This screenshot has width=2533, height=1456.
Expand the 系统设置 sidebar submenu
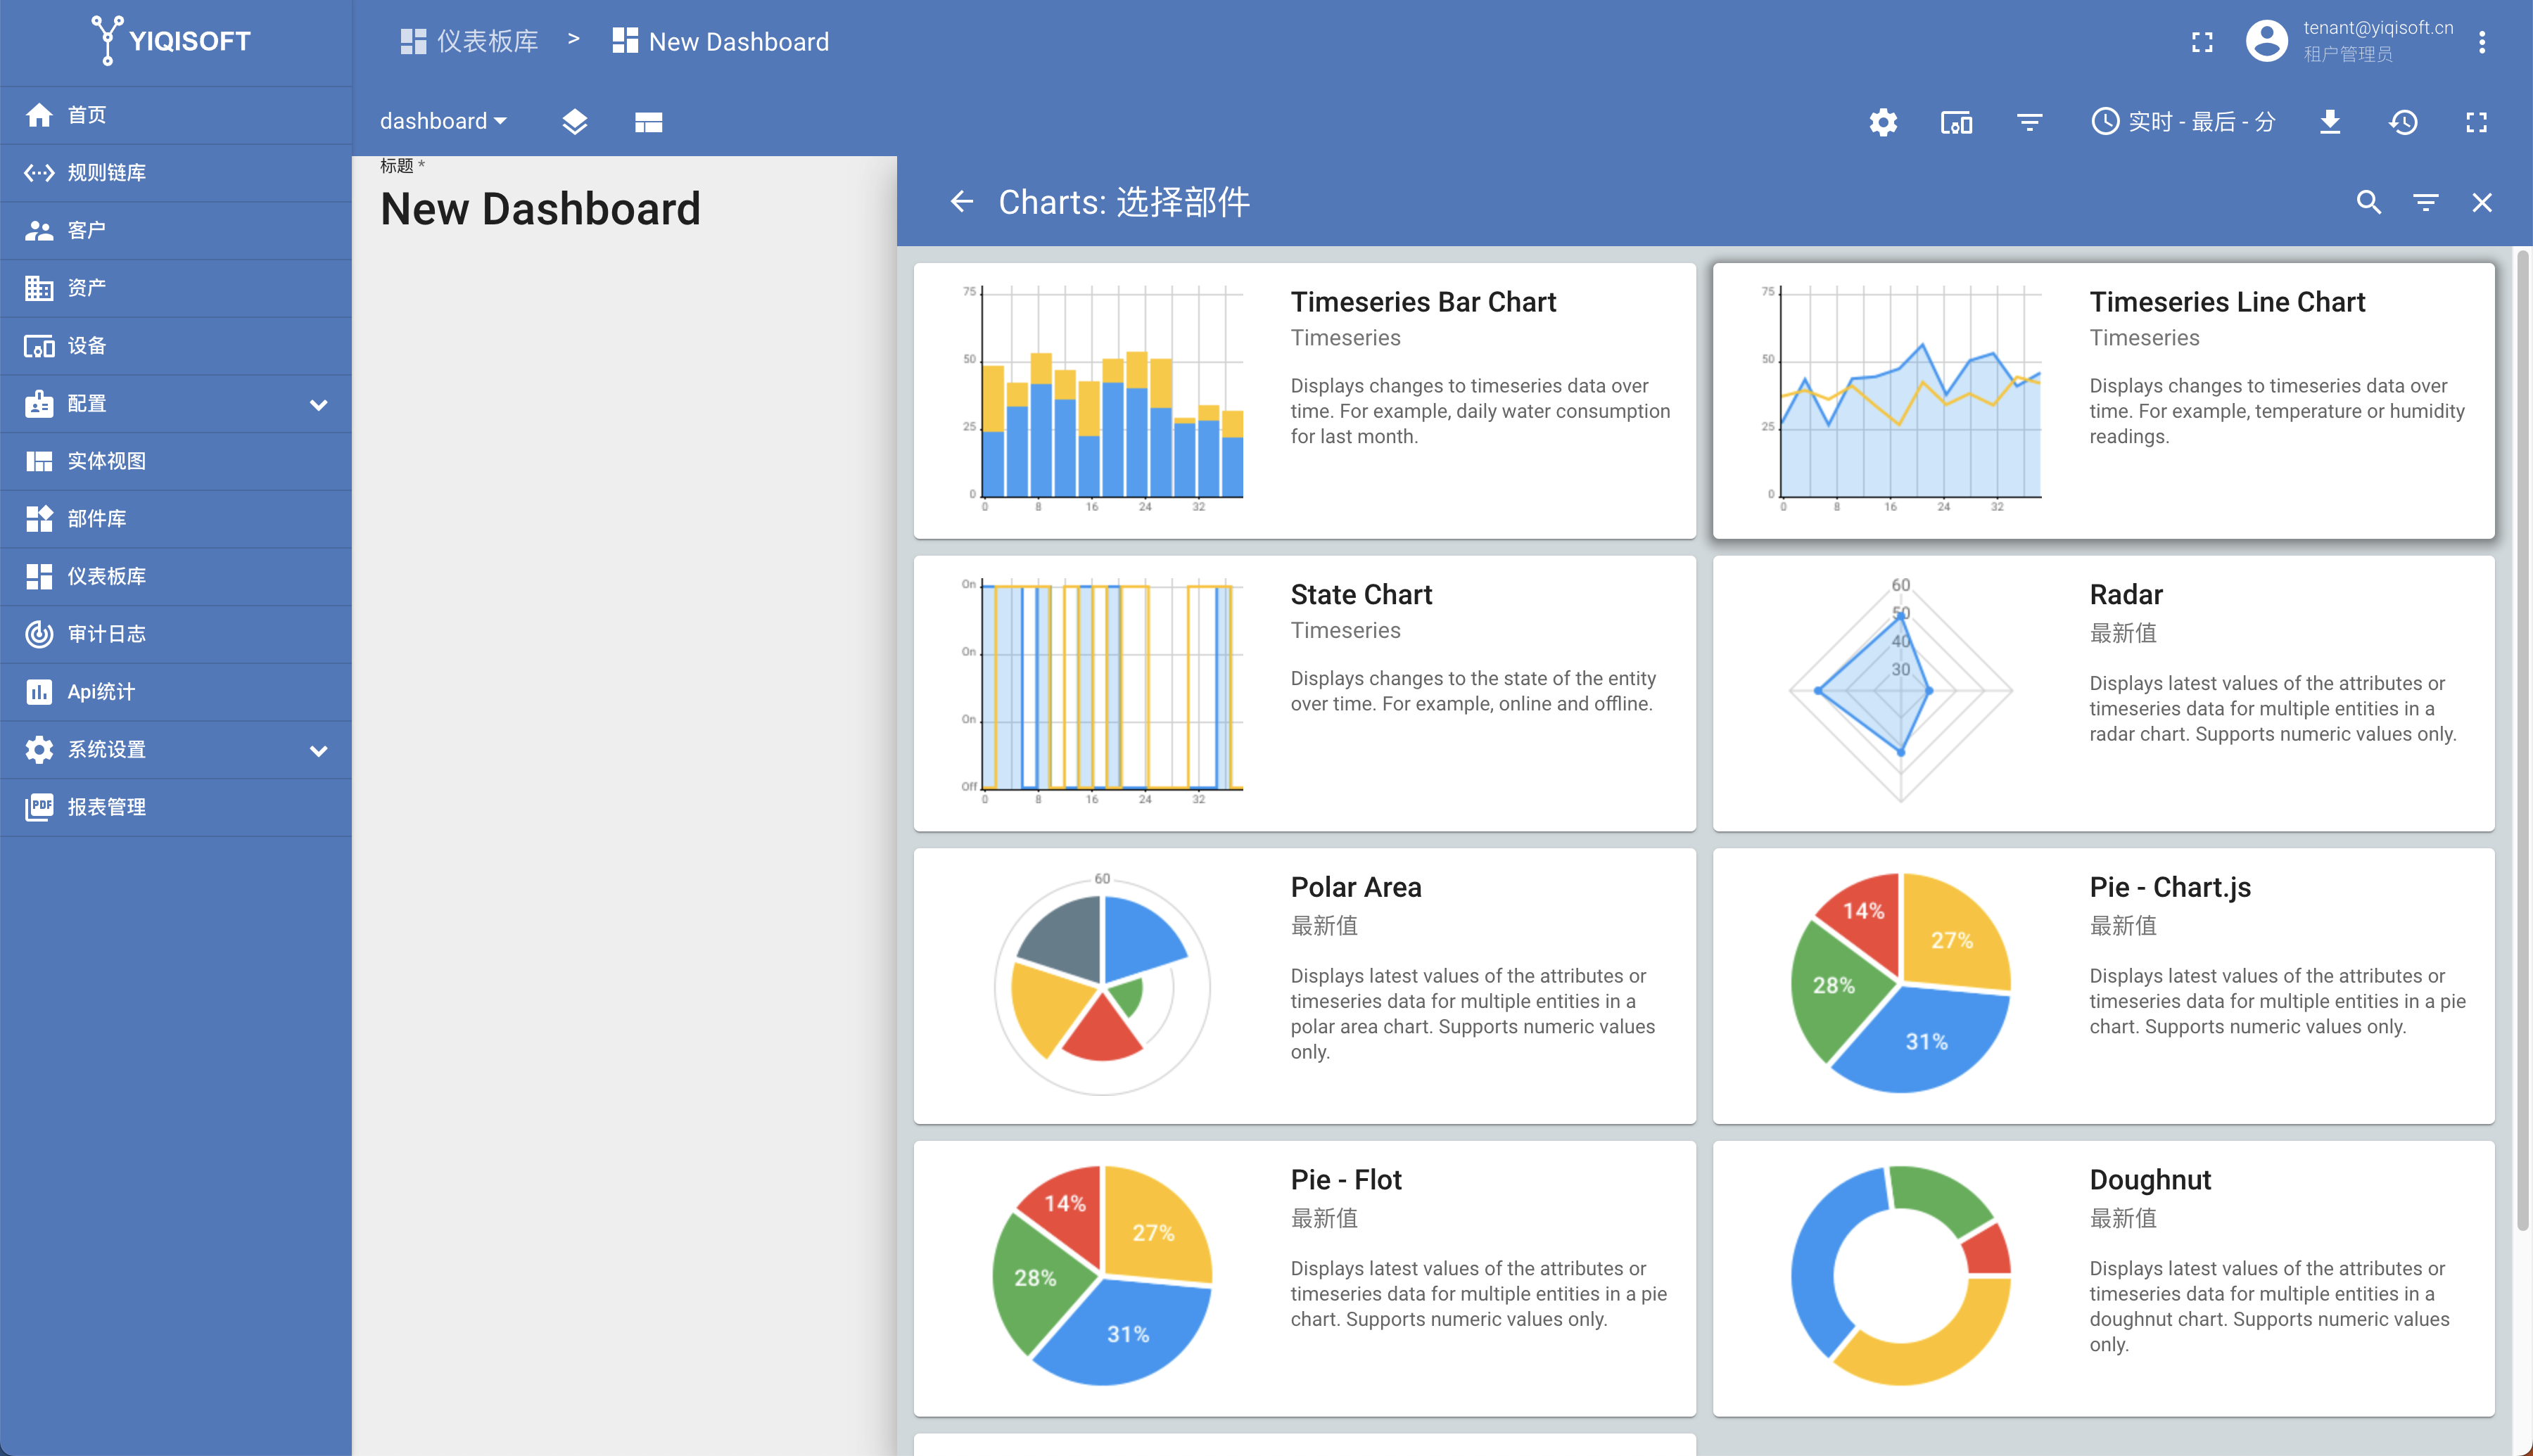click(318, 750)
